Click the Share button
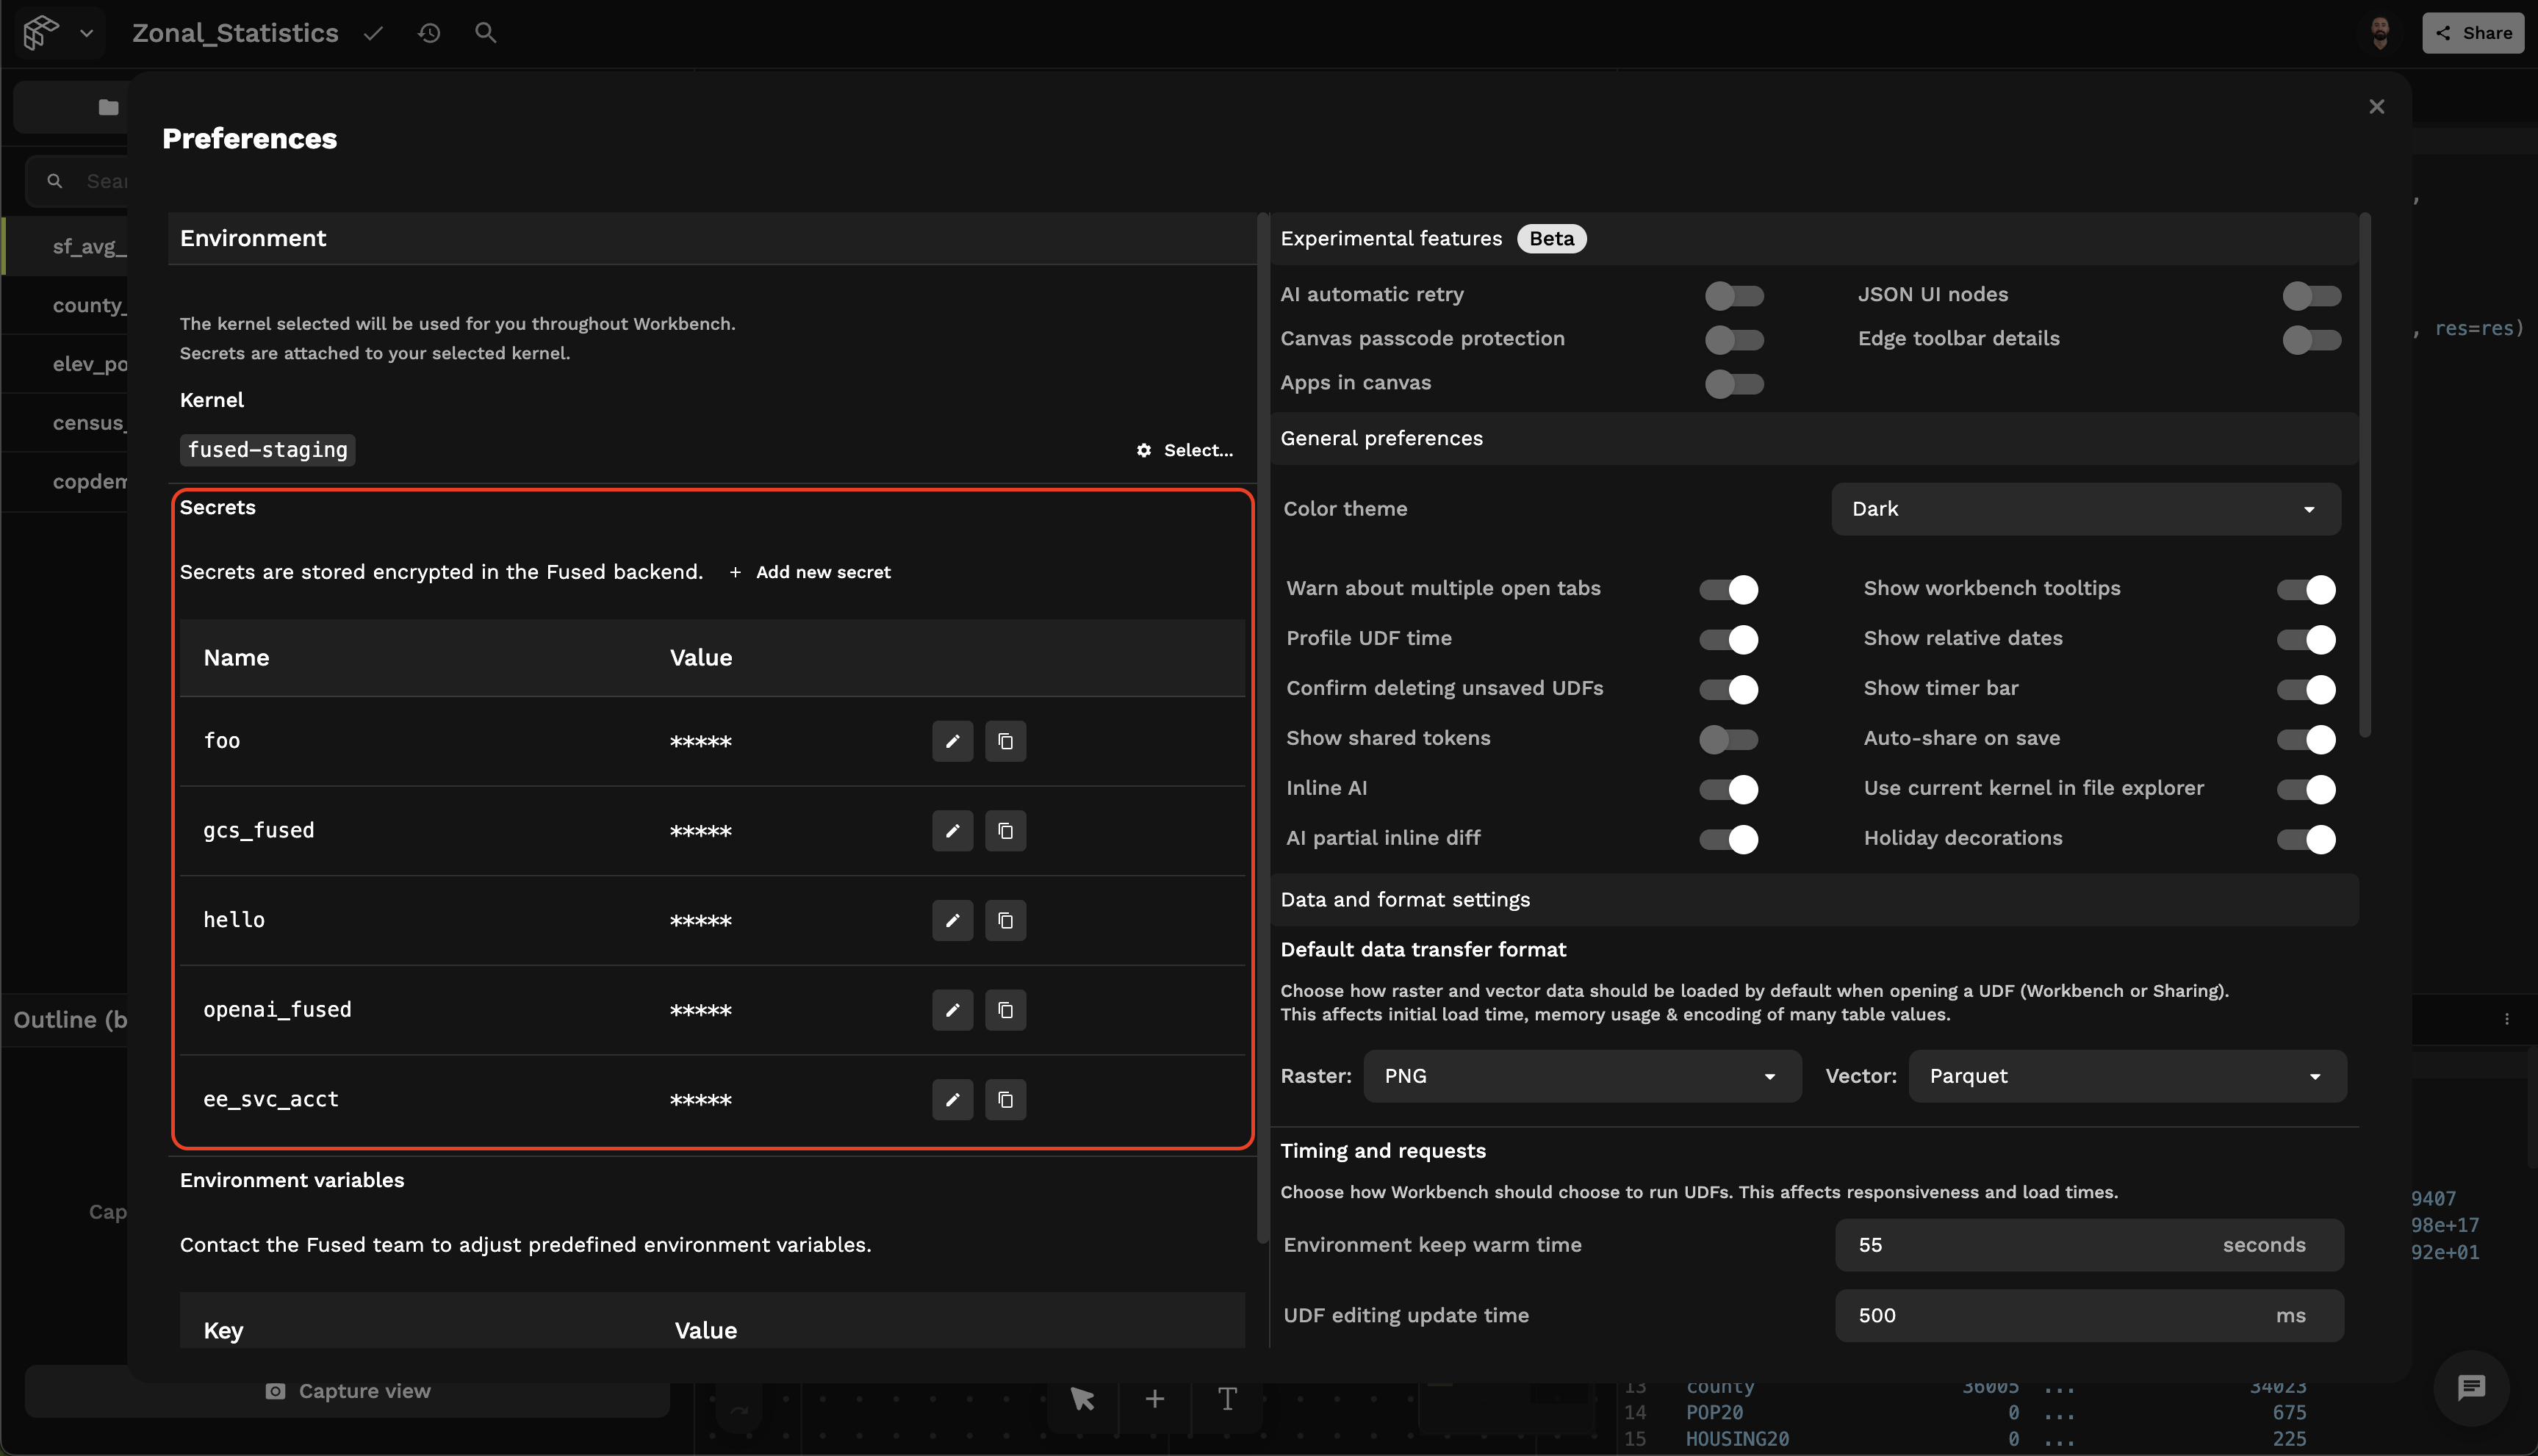2538x1456 pixels. coord(2472,33)
